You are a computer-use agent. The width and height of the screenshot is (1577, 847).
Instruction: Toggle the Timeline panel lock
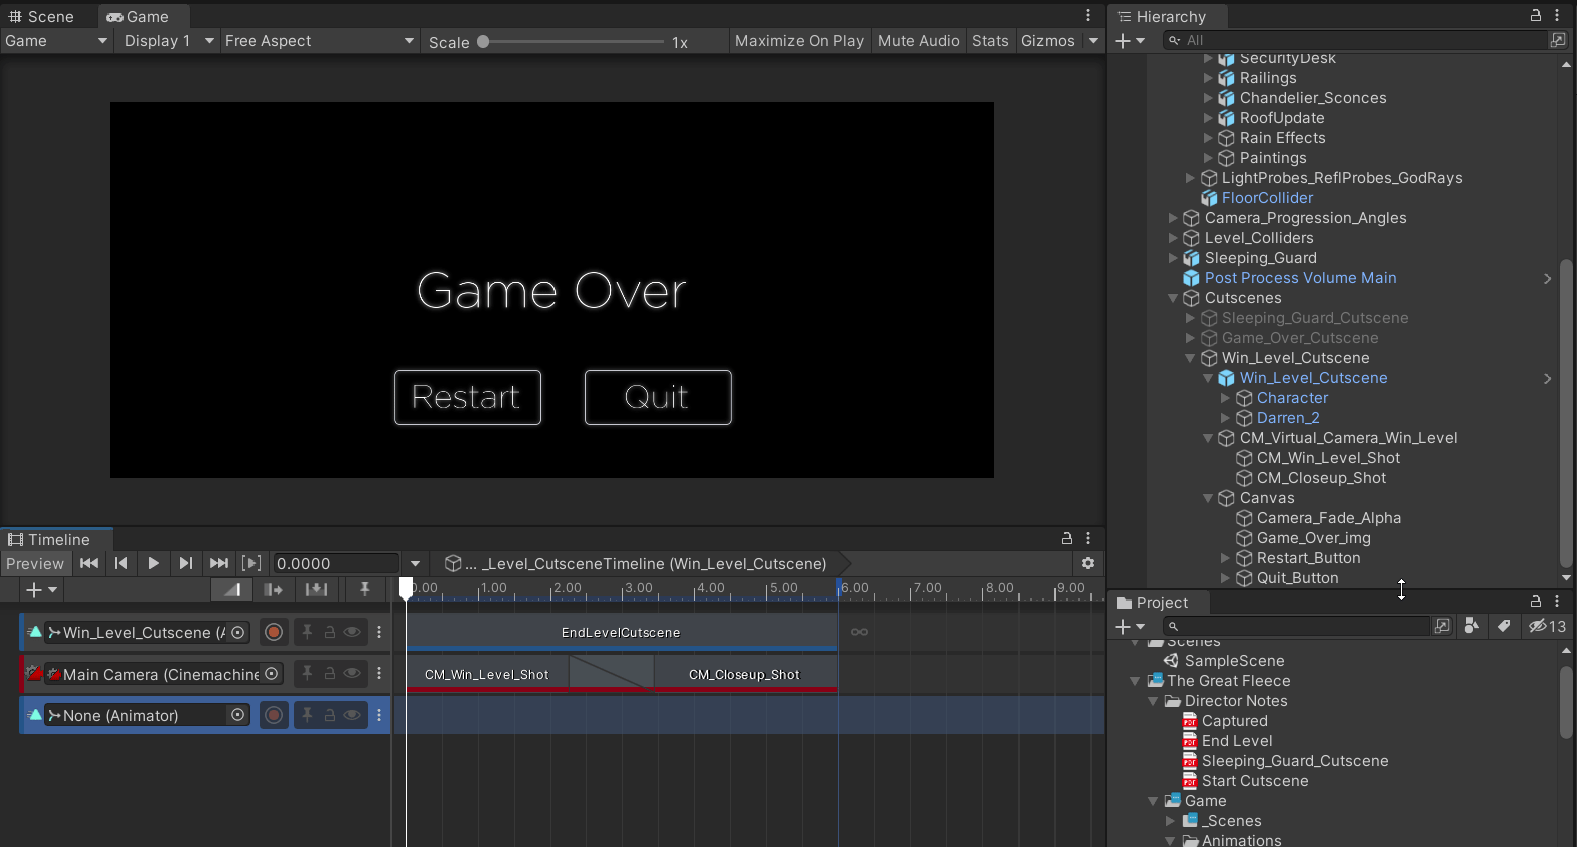pos(1067,538)
